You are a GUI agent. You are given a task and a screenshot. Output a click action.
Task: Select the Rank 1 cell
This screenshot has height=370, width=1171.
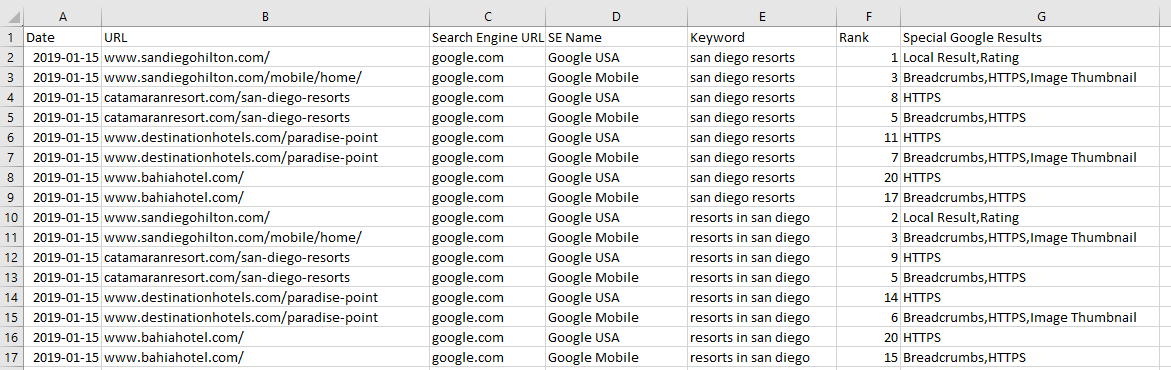pos(869,57)
